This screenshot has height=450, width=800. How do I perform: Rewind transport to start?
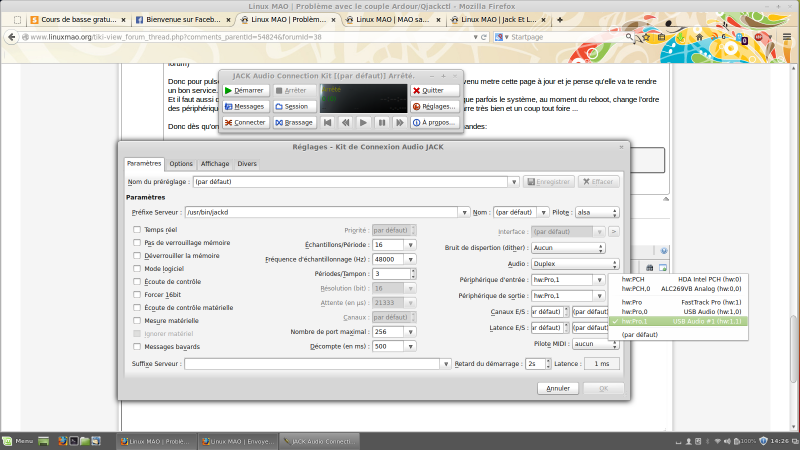point(328,122)
